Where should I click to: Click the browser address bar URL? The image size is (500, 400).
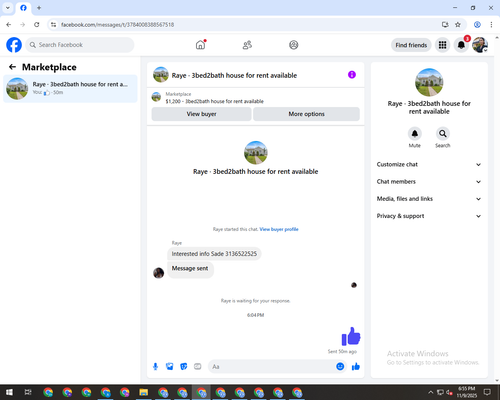(x=117, y=25)
